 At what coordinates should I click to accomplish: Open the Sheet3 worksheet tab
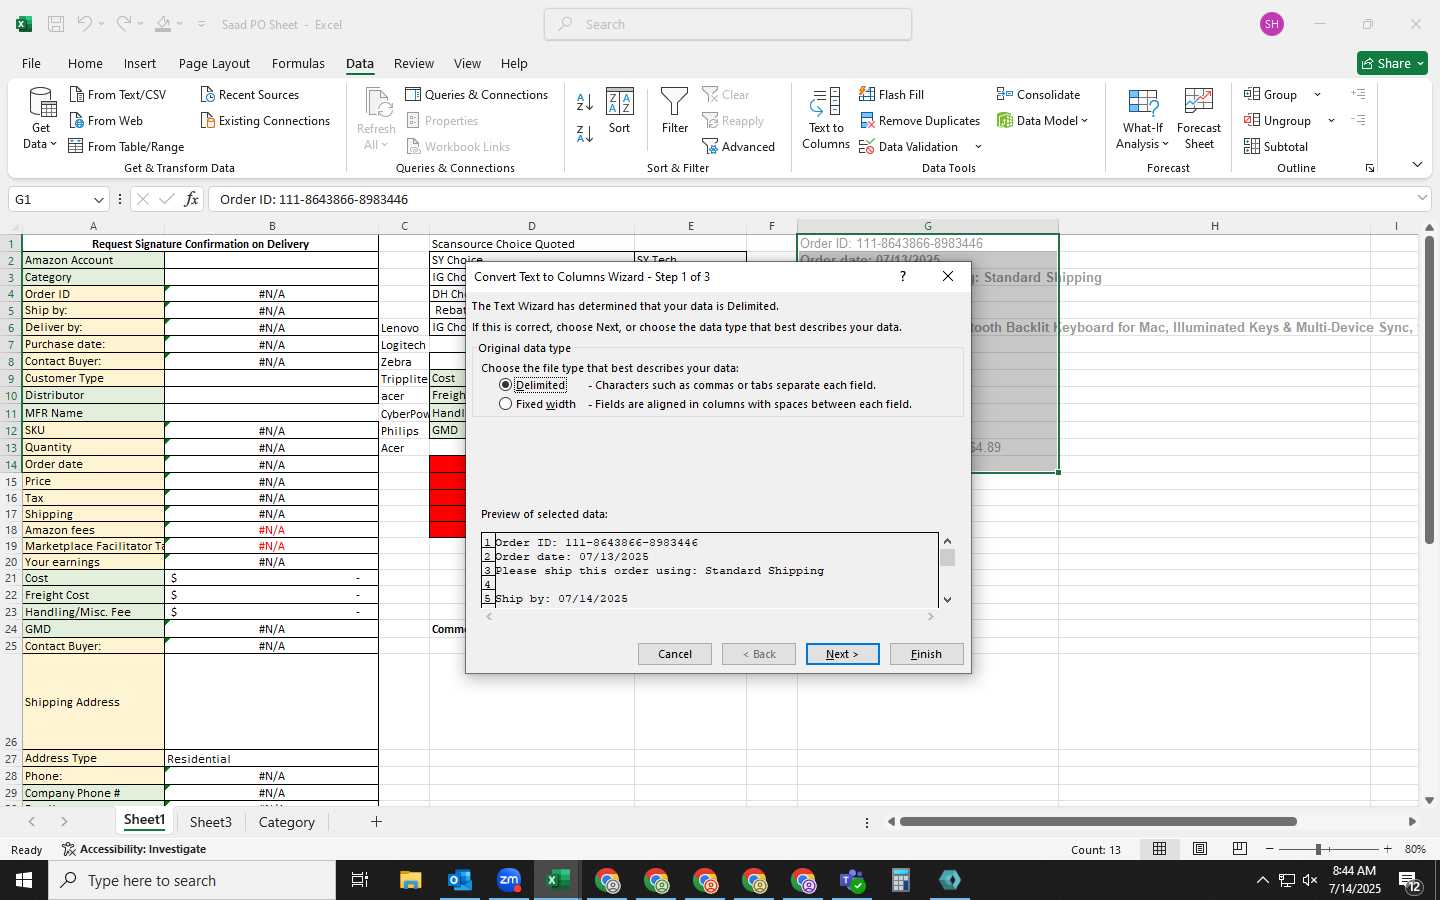click(211, 822)
